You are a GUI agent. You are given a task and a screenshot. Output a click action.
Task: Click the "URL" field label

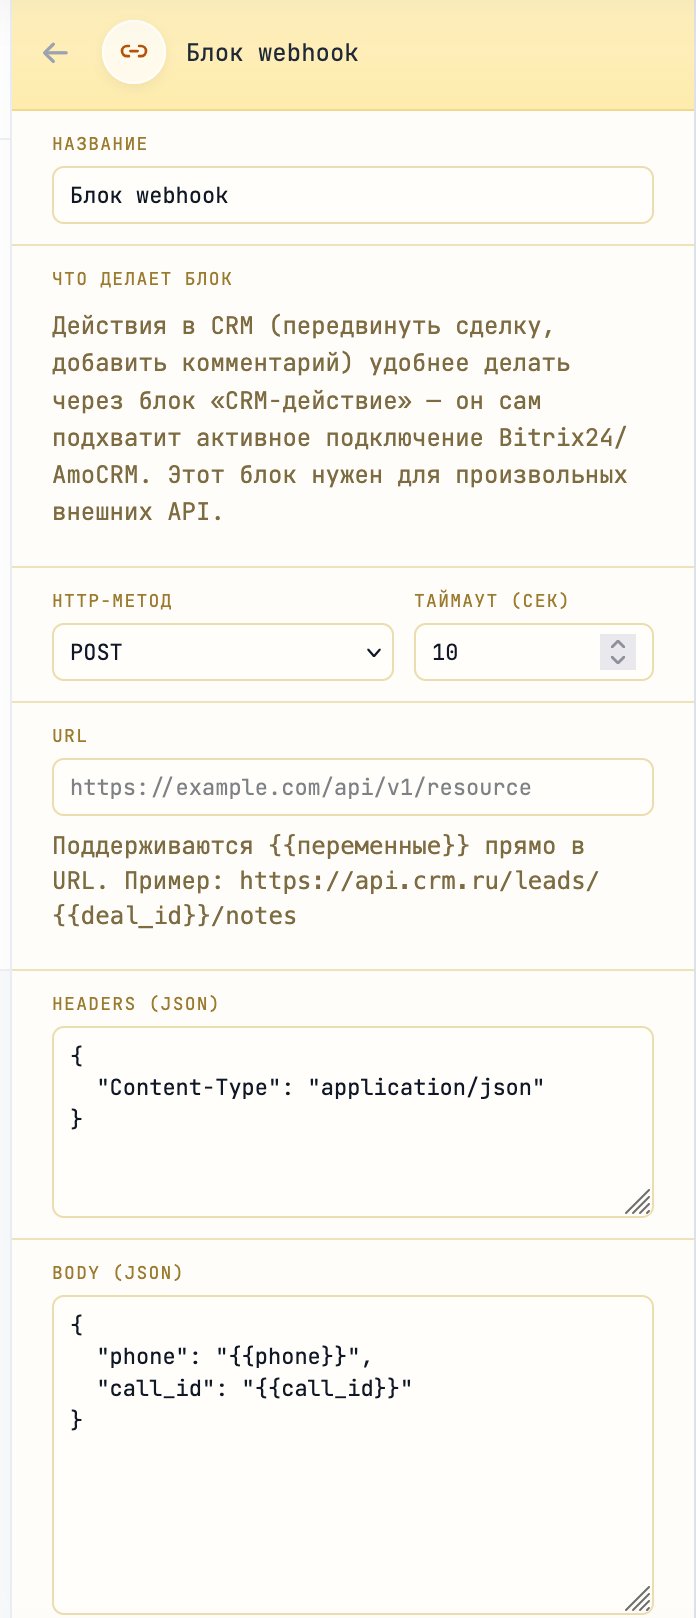click(70, 736)
